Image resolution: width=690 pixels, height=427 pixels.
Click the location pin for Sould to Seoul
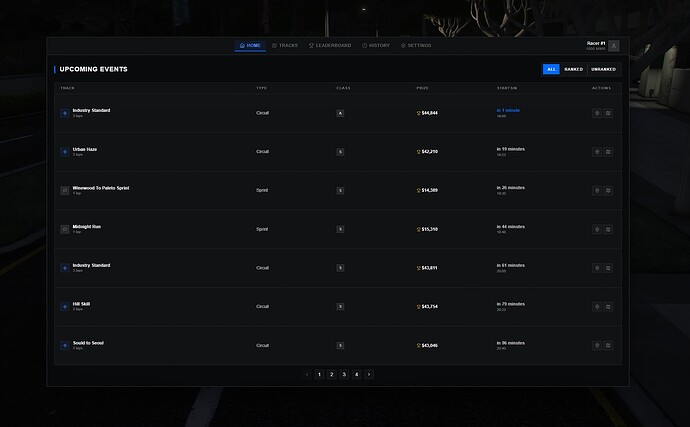[x=597, y=345]
